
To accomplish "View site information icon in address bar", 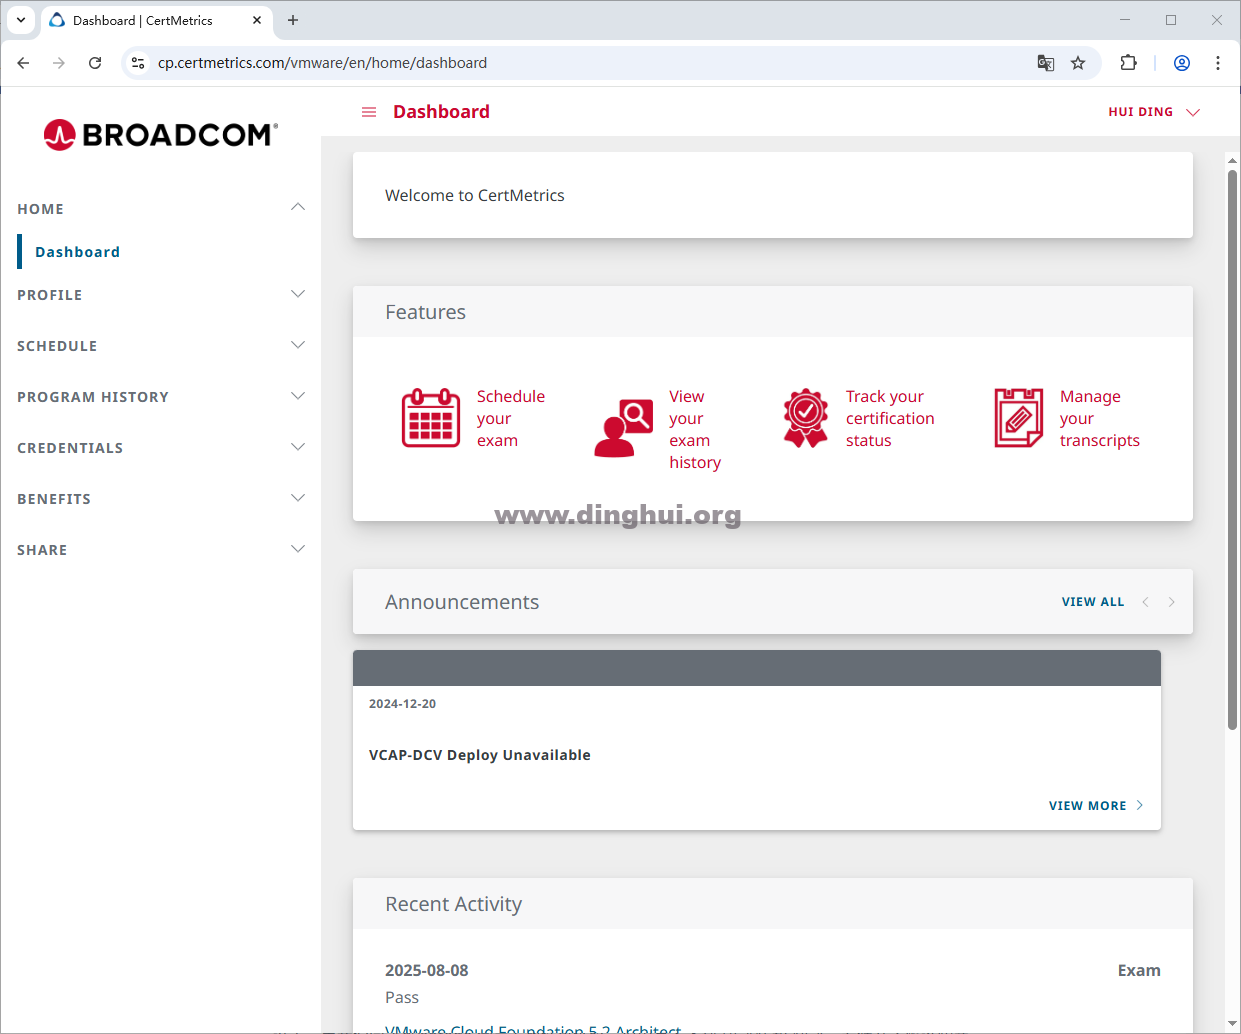I will point(138,63).
